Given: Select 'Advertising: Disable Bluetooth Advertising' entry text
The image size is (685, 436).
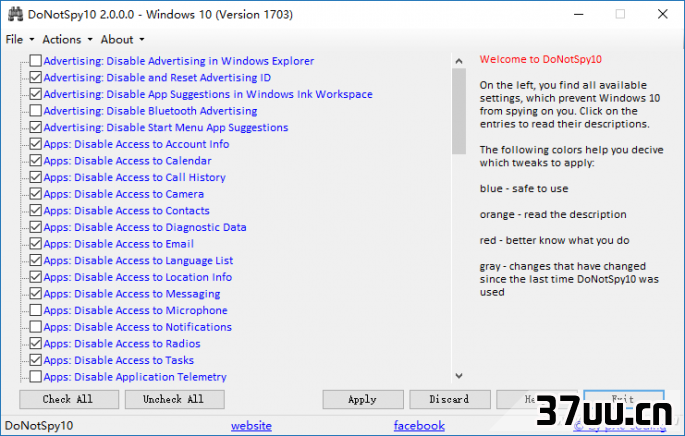Looking at the screenshot, I should tap(150, 111).
